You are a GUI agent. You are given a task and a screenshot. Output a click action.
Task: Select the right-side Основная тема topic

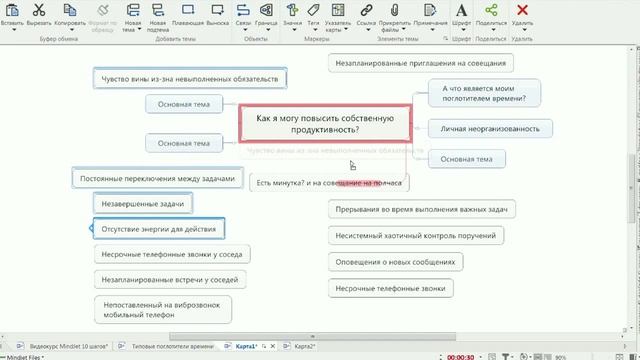click(x=467, y=159)
